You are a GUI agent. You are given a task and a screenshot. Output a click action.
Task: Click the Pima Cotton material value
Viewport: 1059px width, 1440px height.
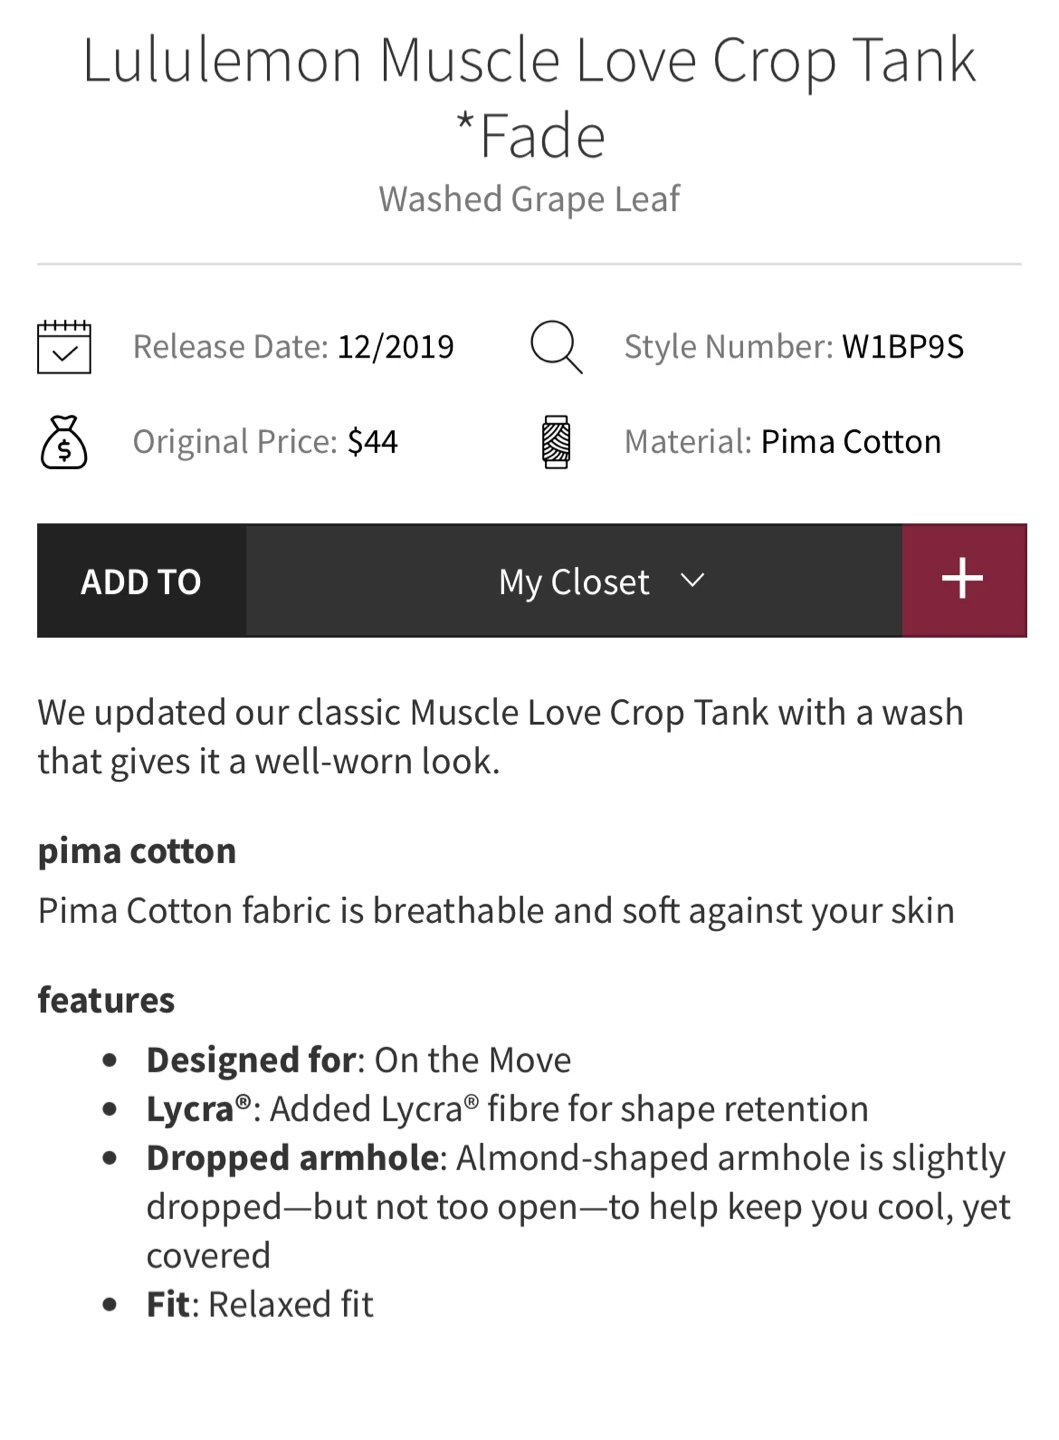[x=850, y=442]
